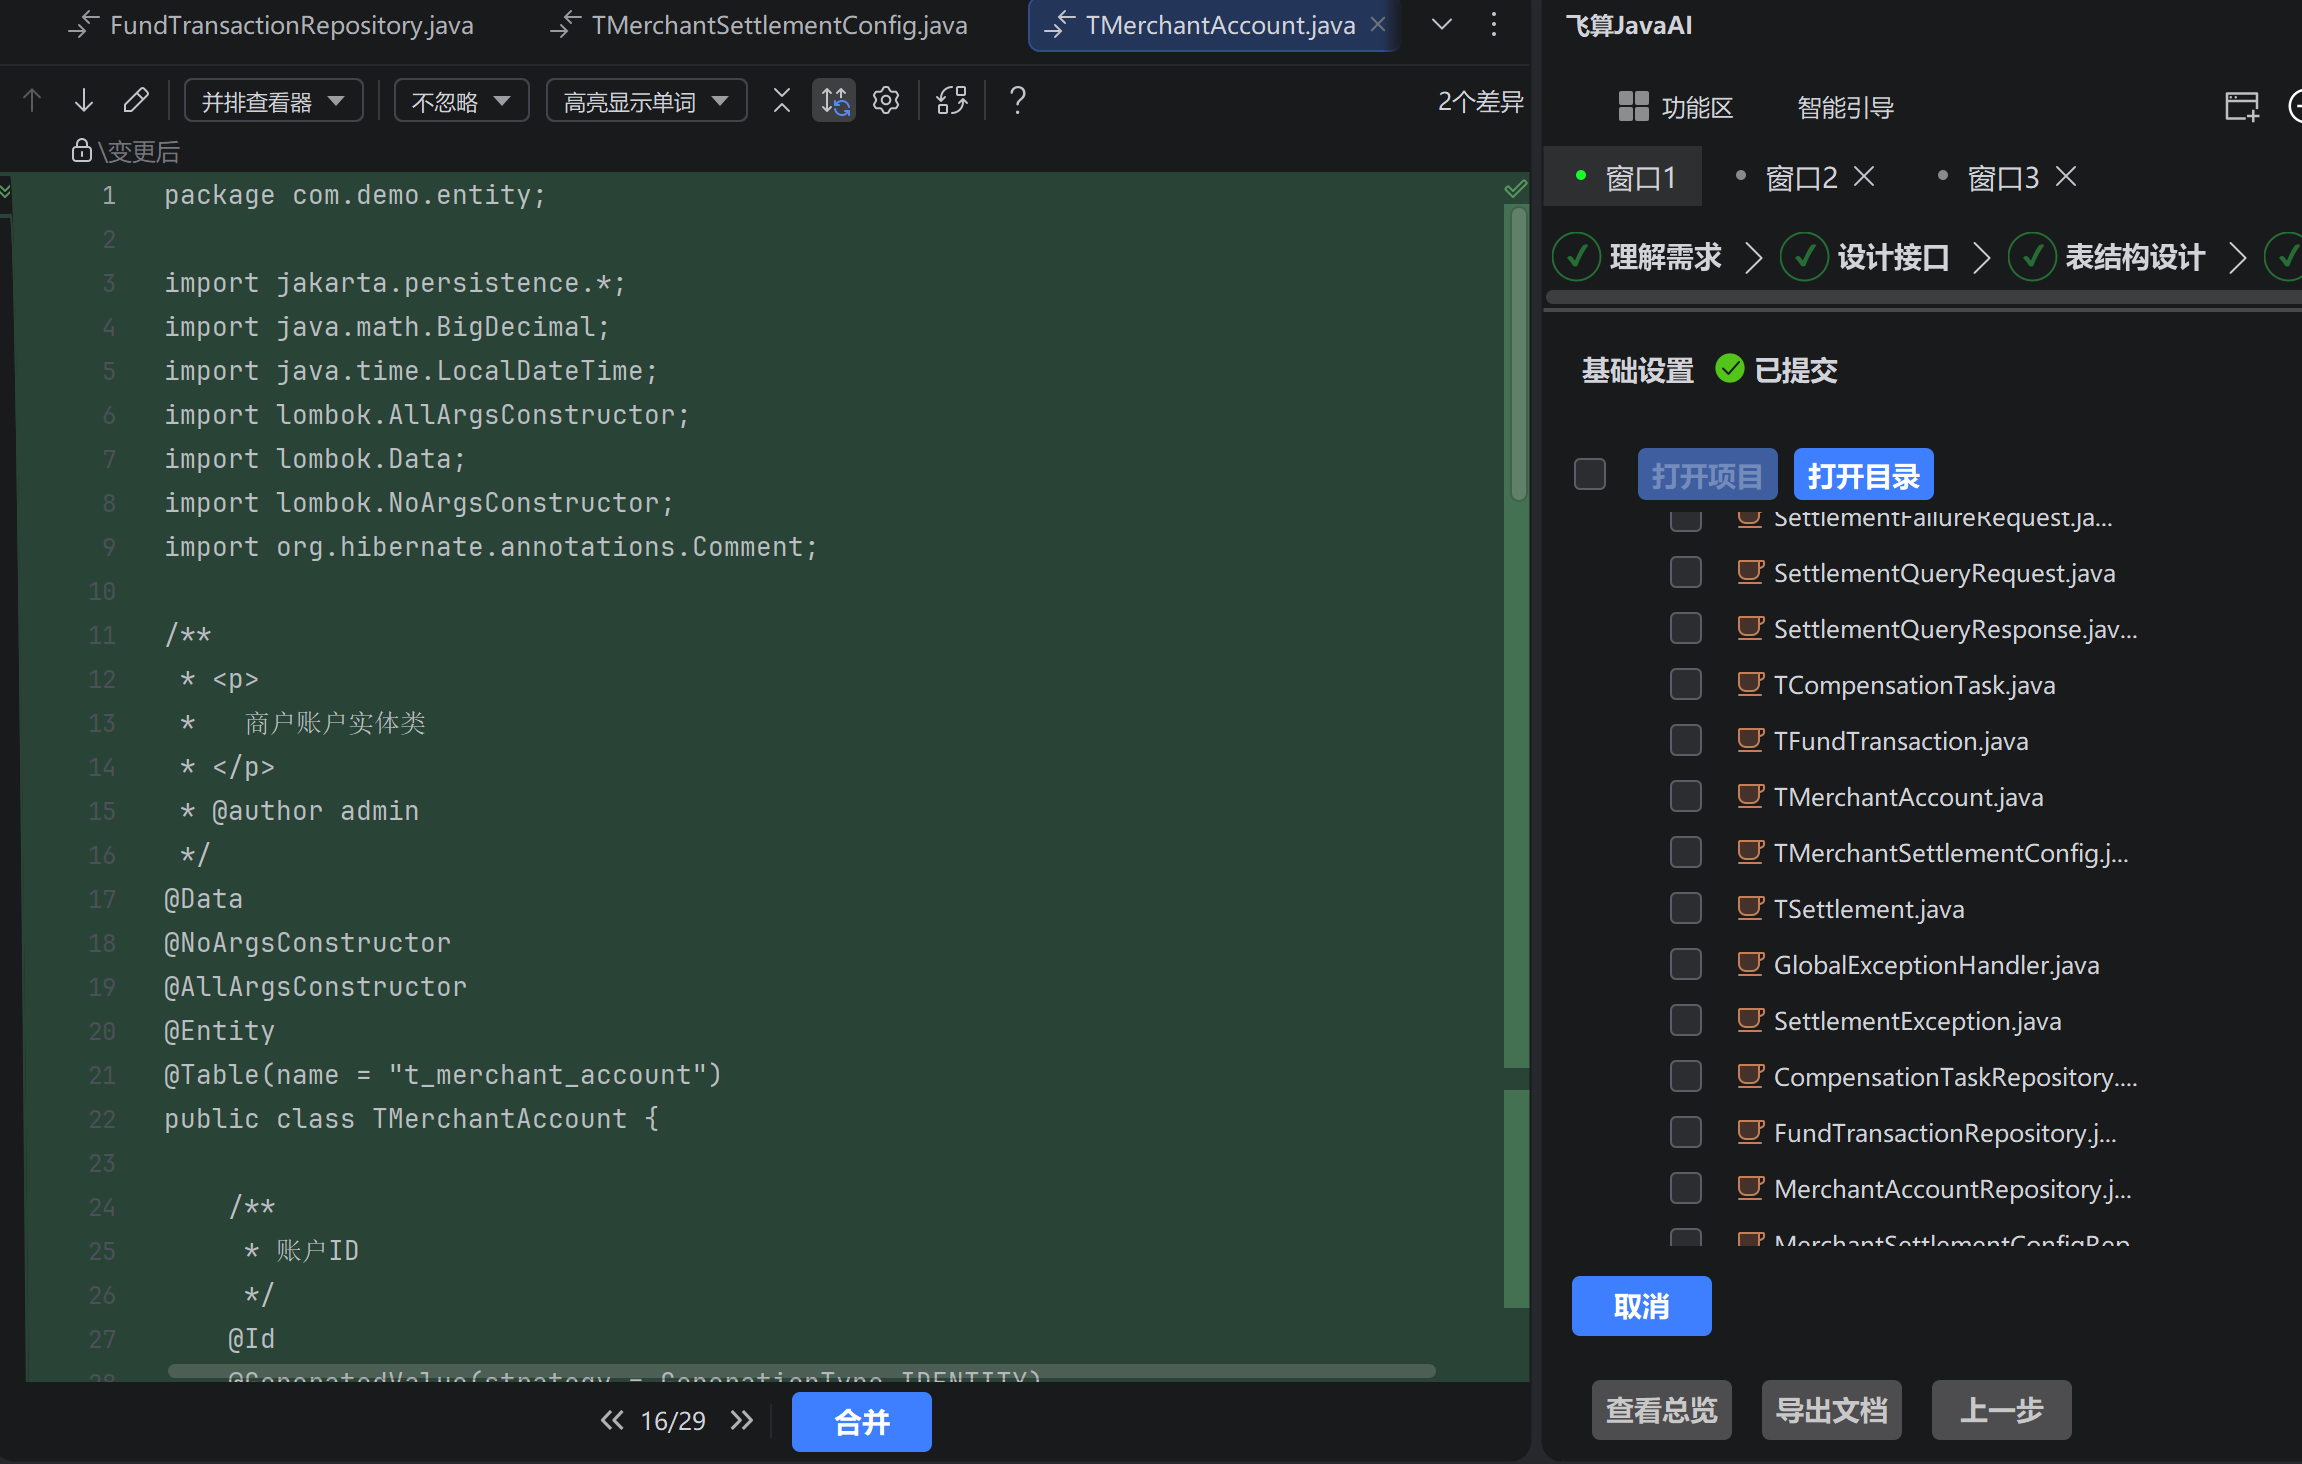2302x1464 pixels.
Task: Switch to TMerchantSettlementConfig.java tab
Action: (x=760, y=25)
